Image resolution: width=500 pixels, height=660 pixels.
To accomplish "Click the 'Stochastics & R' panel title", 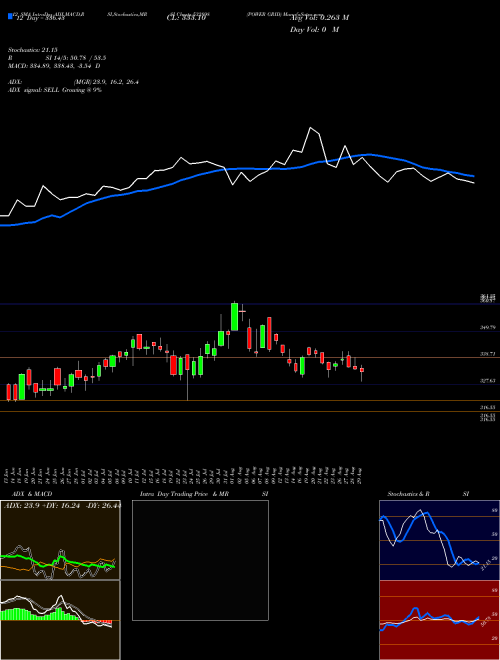I will coord(408,494).
